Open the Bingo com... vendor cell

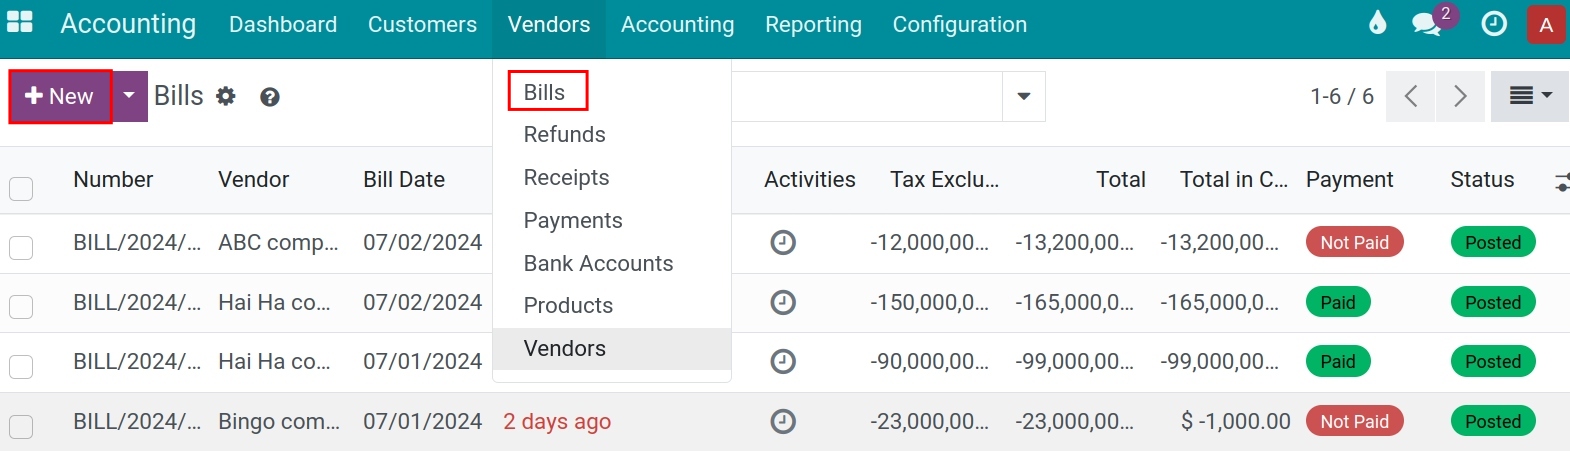point(279,421)
